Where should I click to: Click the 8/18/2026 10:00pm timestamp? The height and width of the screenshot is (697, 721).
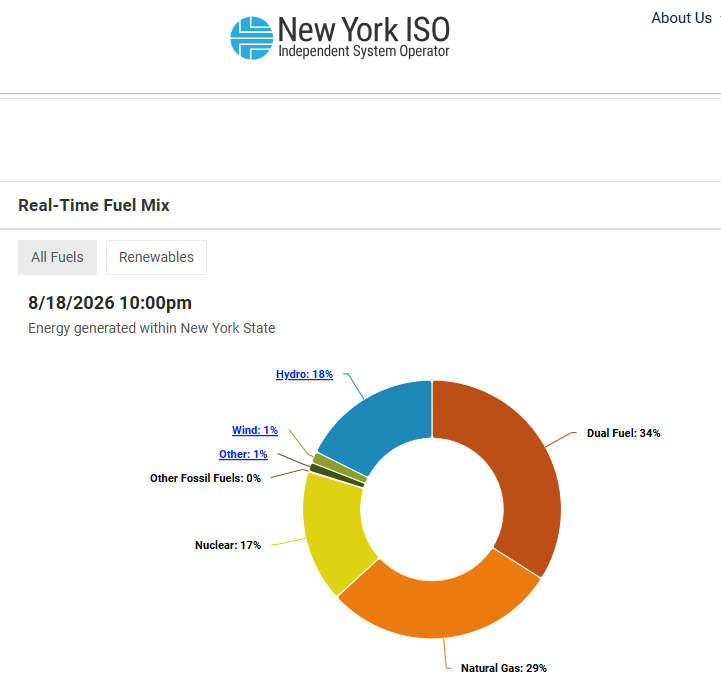point(110,303)
